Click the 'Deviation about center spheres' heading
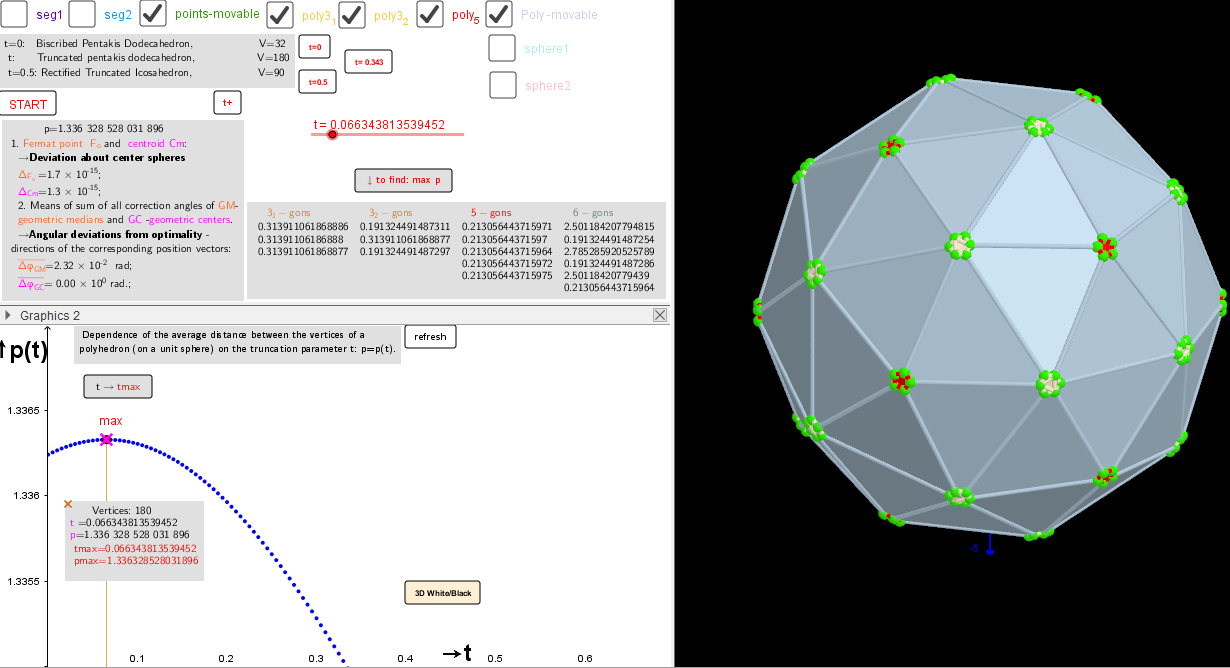The height and width of the screenshot is (668, 1230). pyautogui.click(x=107, y=158)
